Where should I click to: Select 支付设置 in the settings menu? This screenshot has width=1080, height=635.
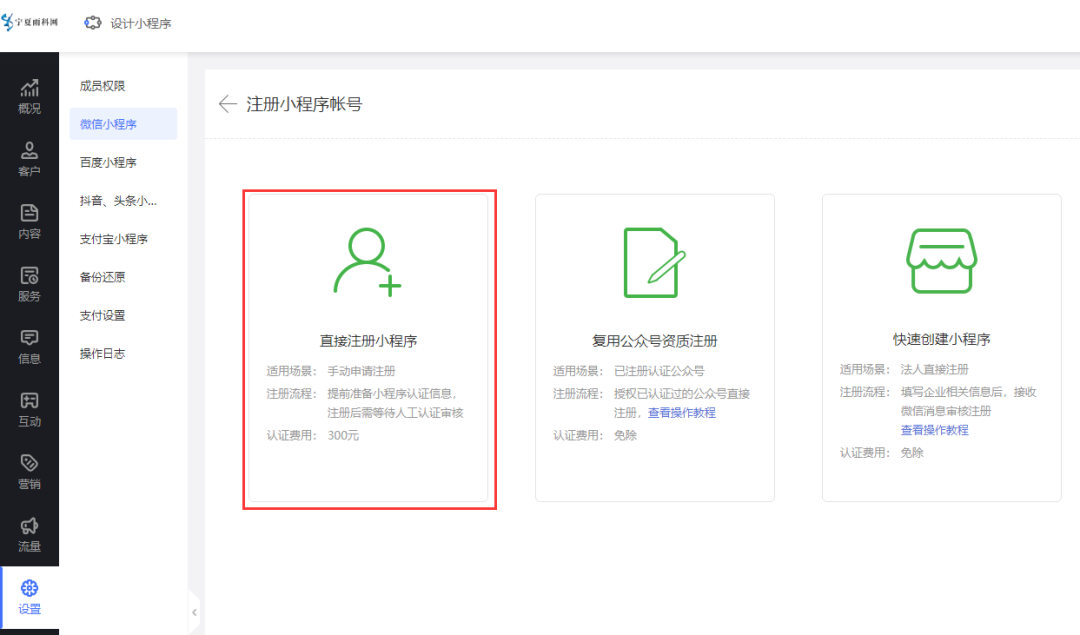[102, 315]
